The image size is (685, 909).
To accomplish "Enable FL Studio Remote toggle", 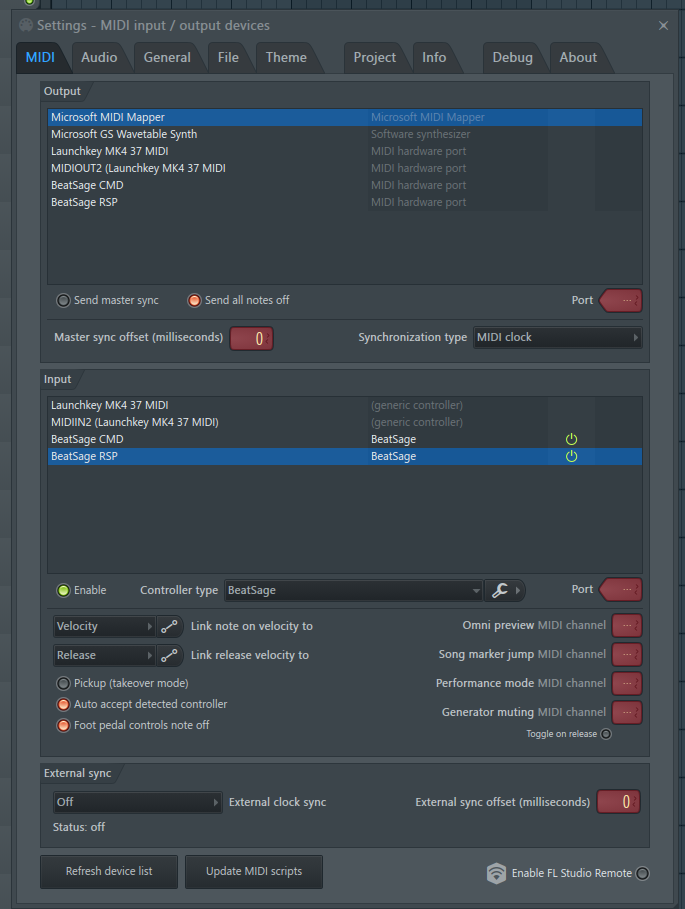I will click(643, 873).
